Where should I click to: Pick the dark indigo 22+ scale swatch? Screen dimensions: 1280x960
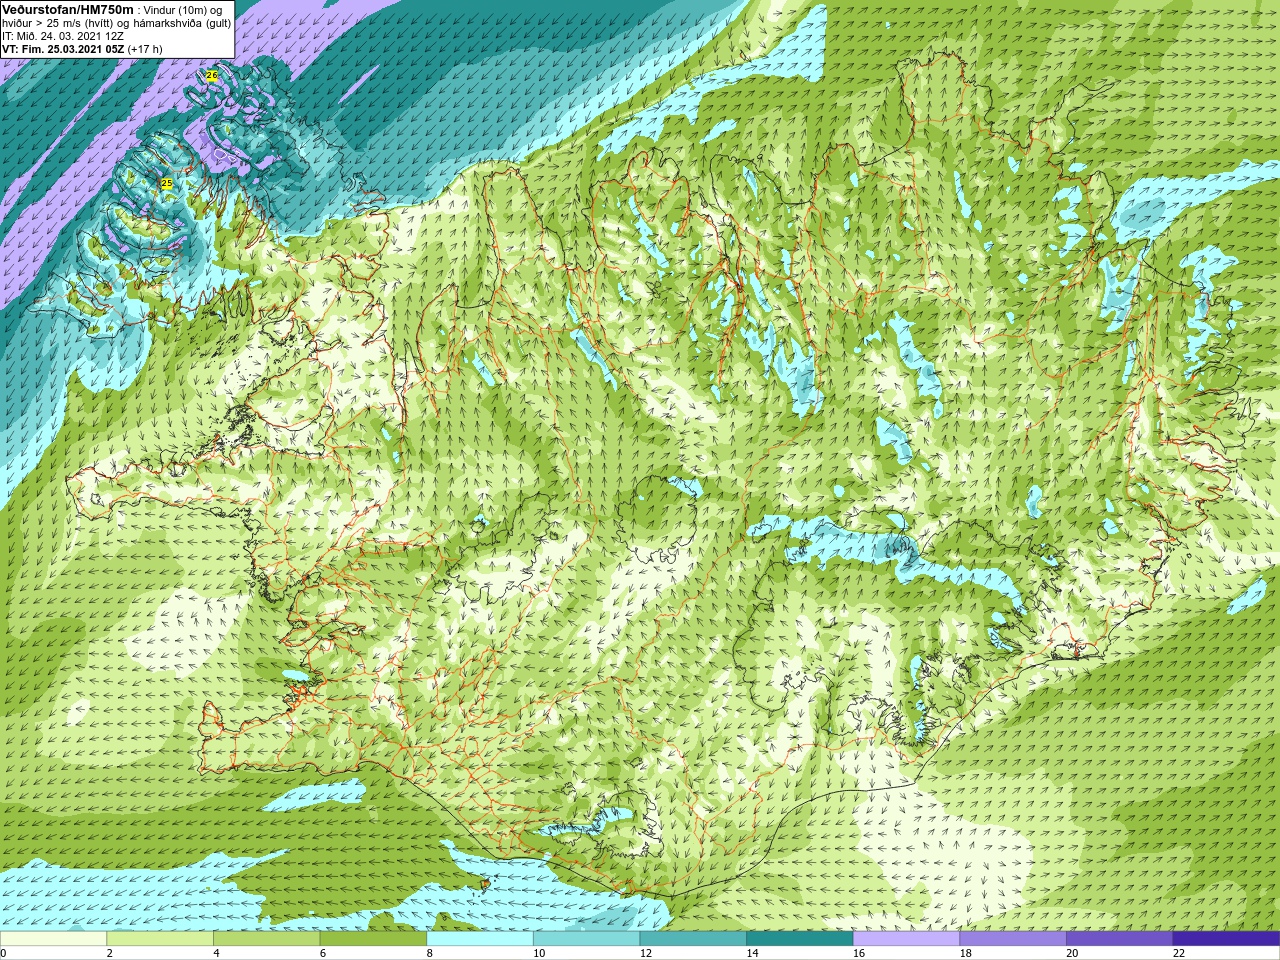[x=1226, y=939]
